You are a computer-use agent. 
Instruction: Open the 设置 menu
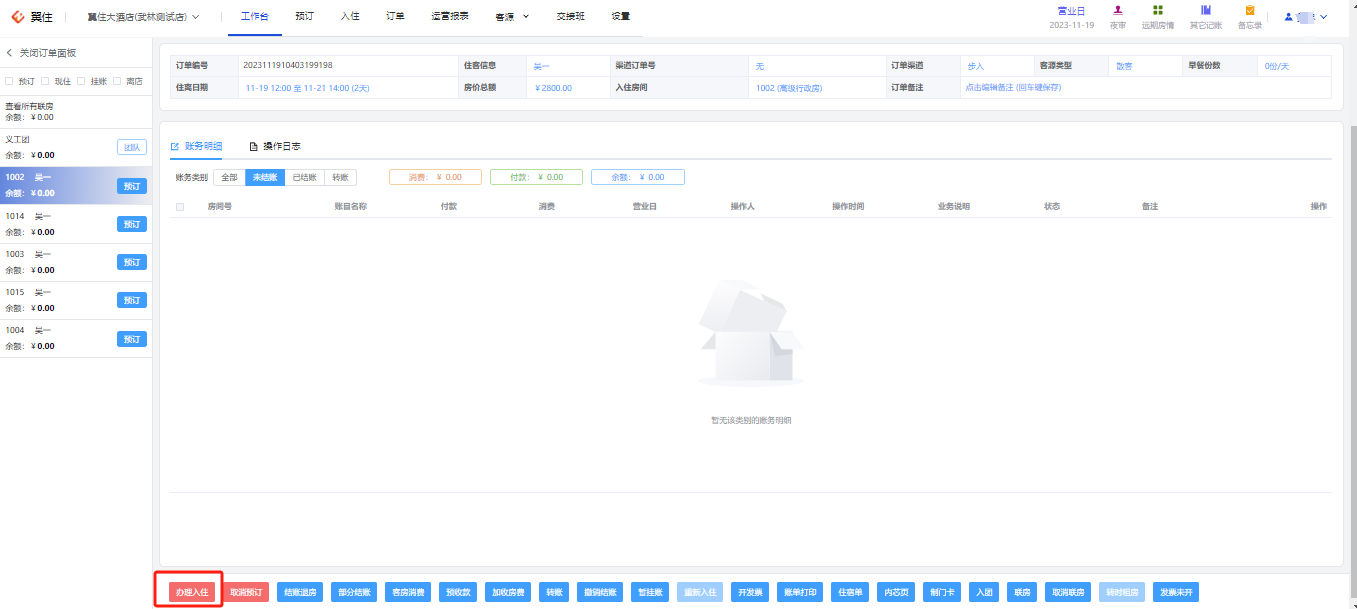[620, 16]
